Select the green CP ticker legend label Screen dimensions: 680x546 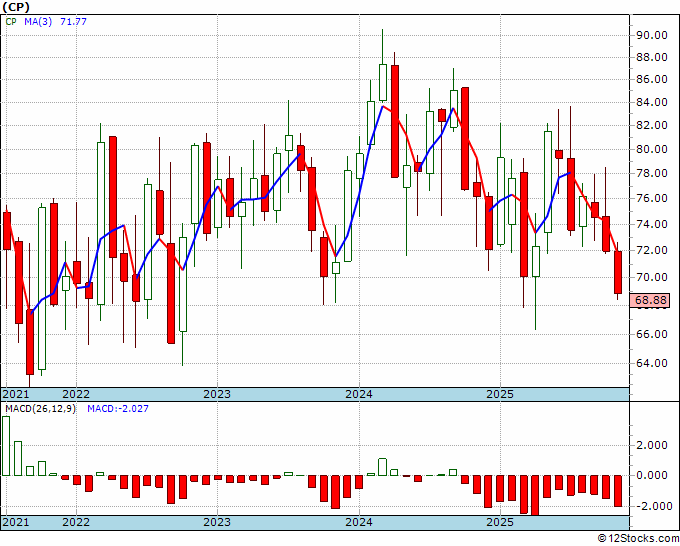point(11,21)
